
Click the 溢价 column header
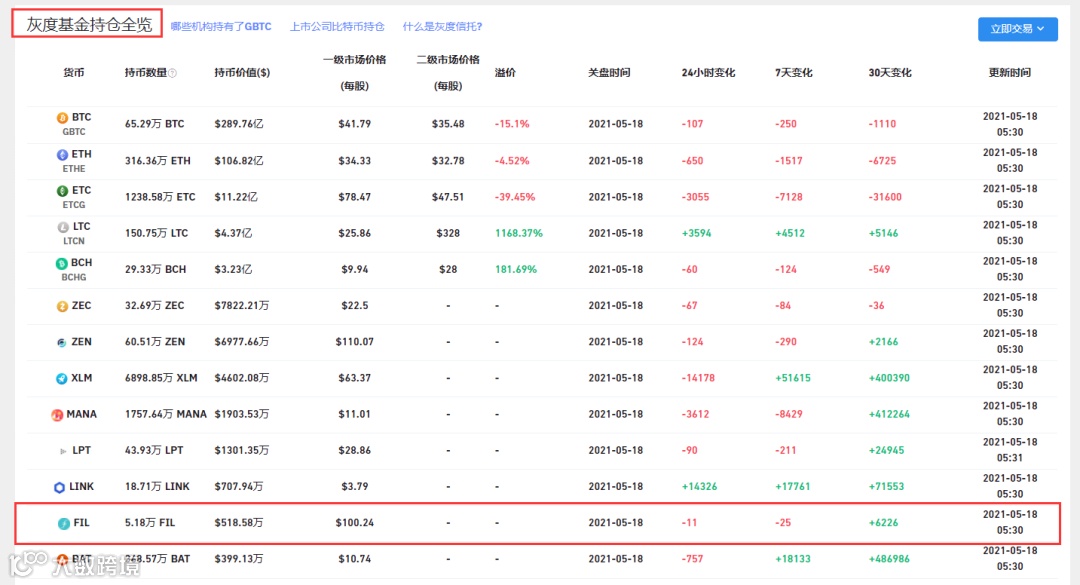click(x=505, y=72)
